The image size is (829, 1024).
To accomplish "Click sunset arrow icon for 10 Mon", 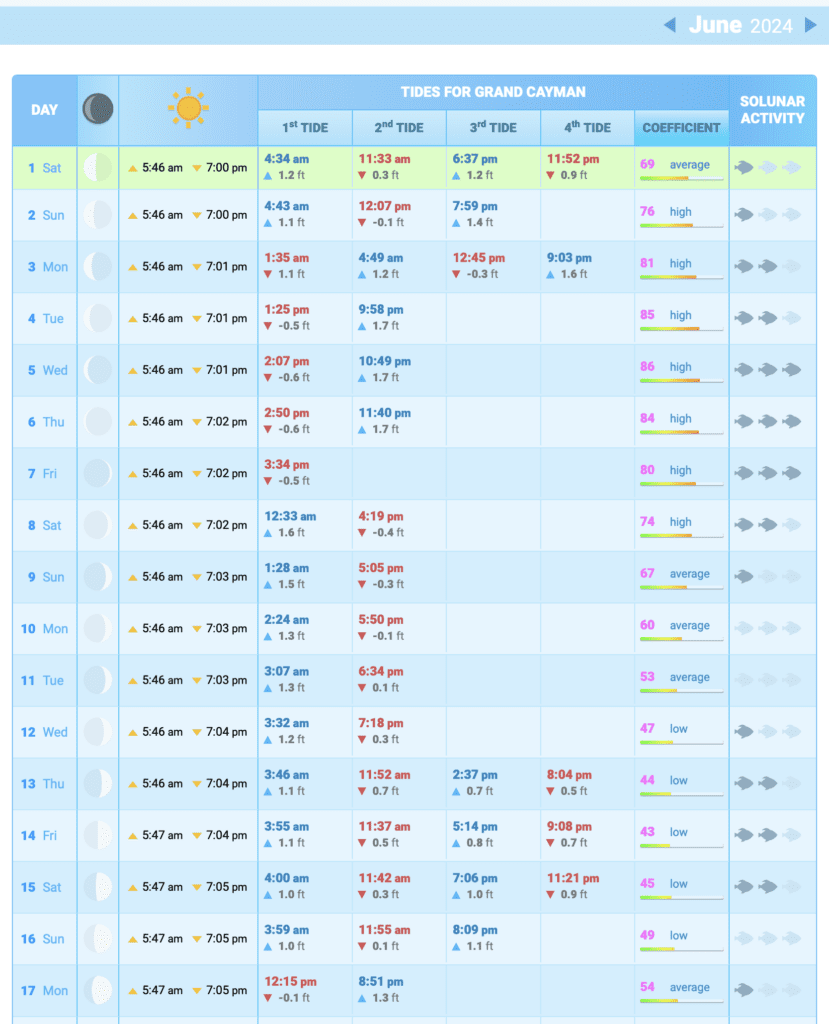I will pyautogui.click(x=197, y=629).
